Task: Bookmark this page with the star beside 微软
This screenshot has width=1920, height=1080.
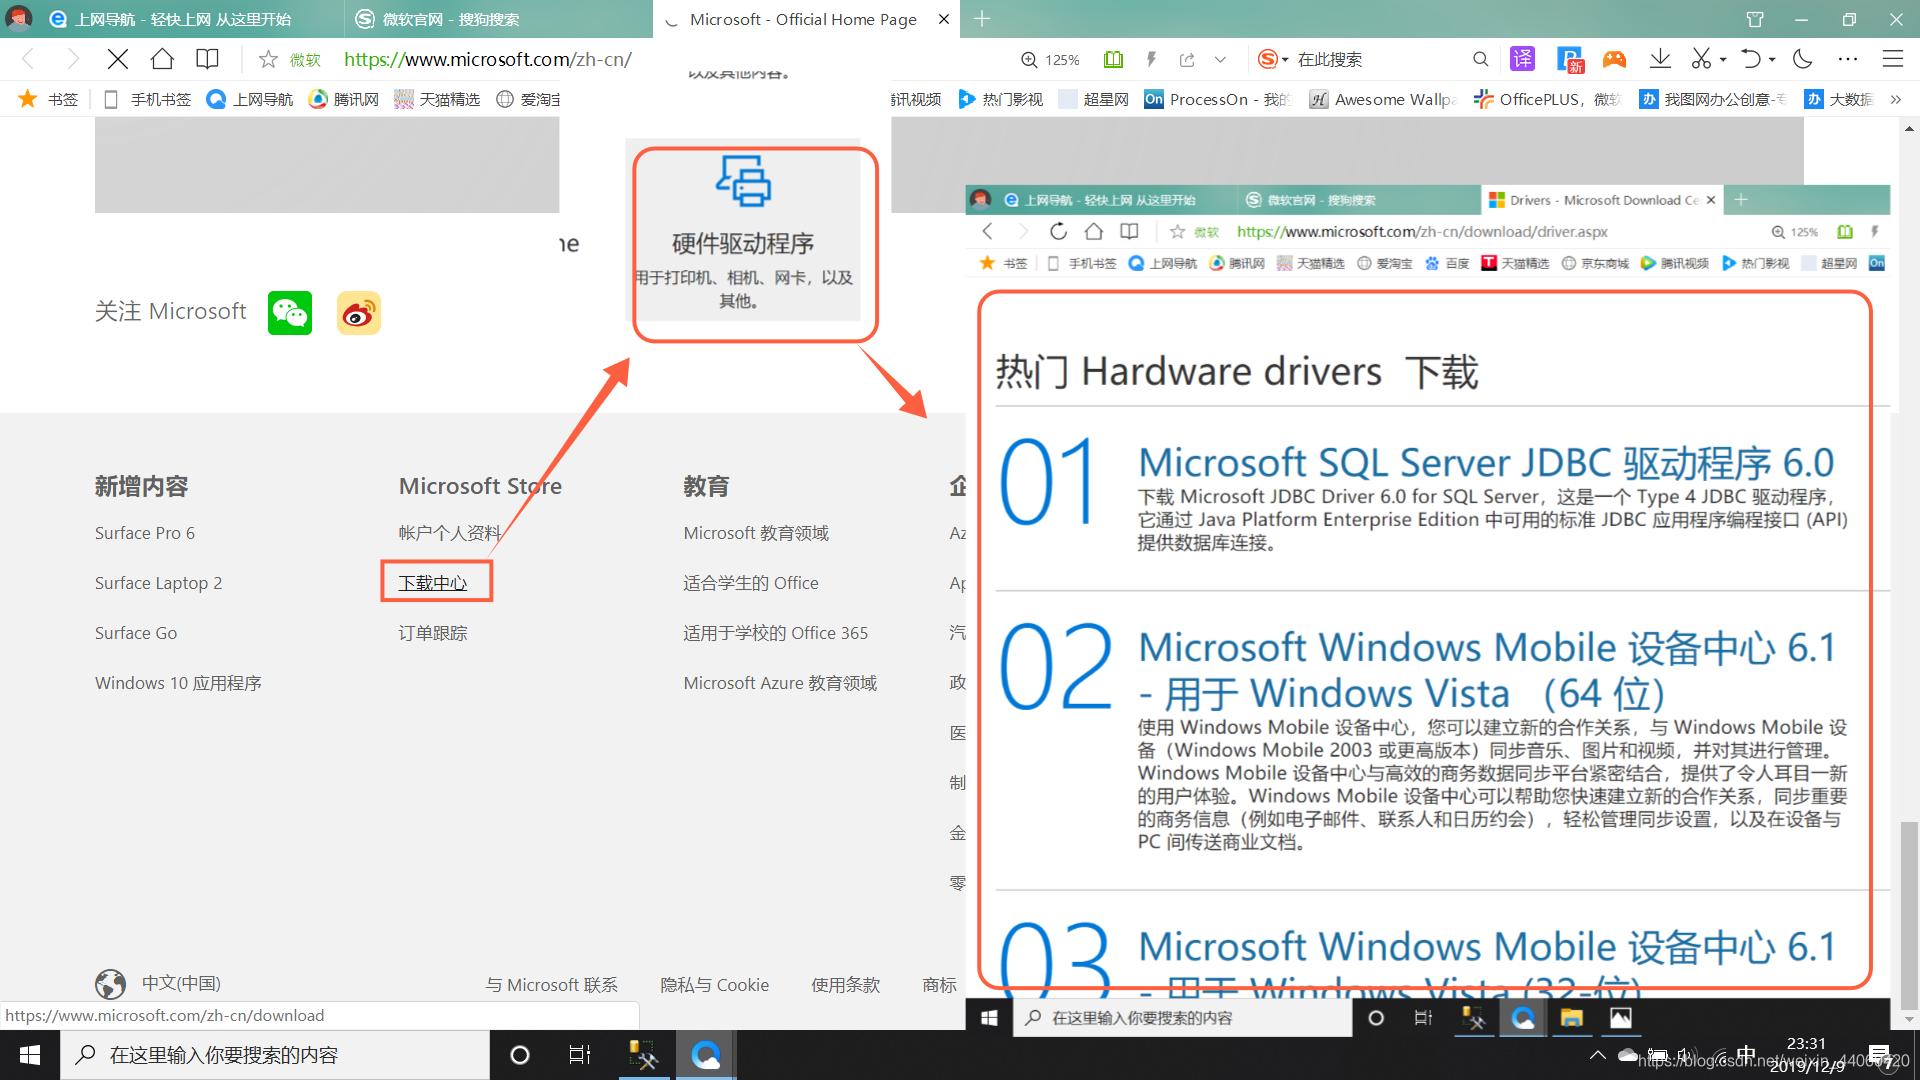Action: 268,59
